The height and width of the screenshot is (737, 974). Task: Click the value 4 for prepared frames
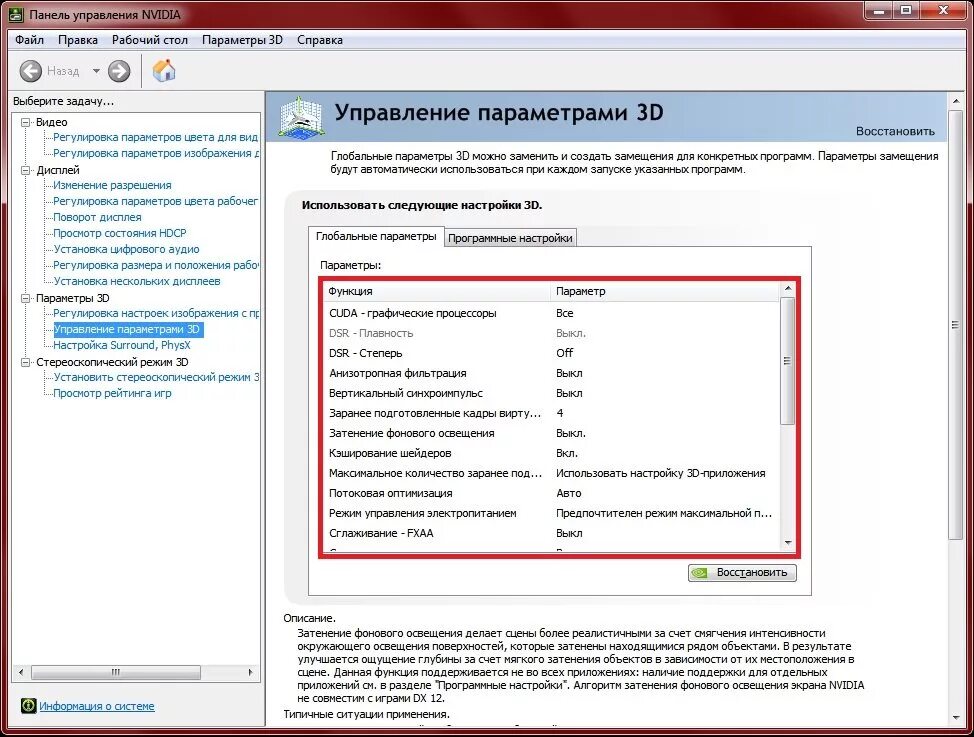coord(560,413)
